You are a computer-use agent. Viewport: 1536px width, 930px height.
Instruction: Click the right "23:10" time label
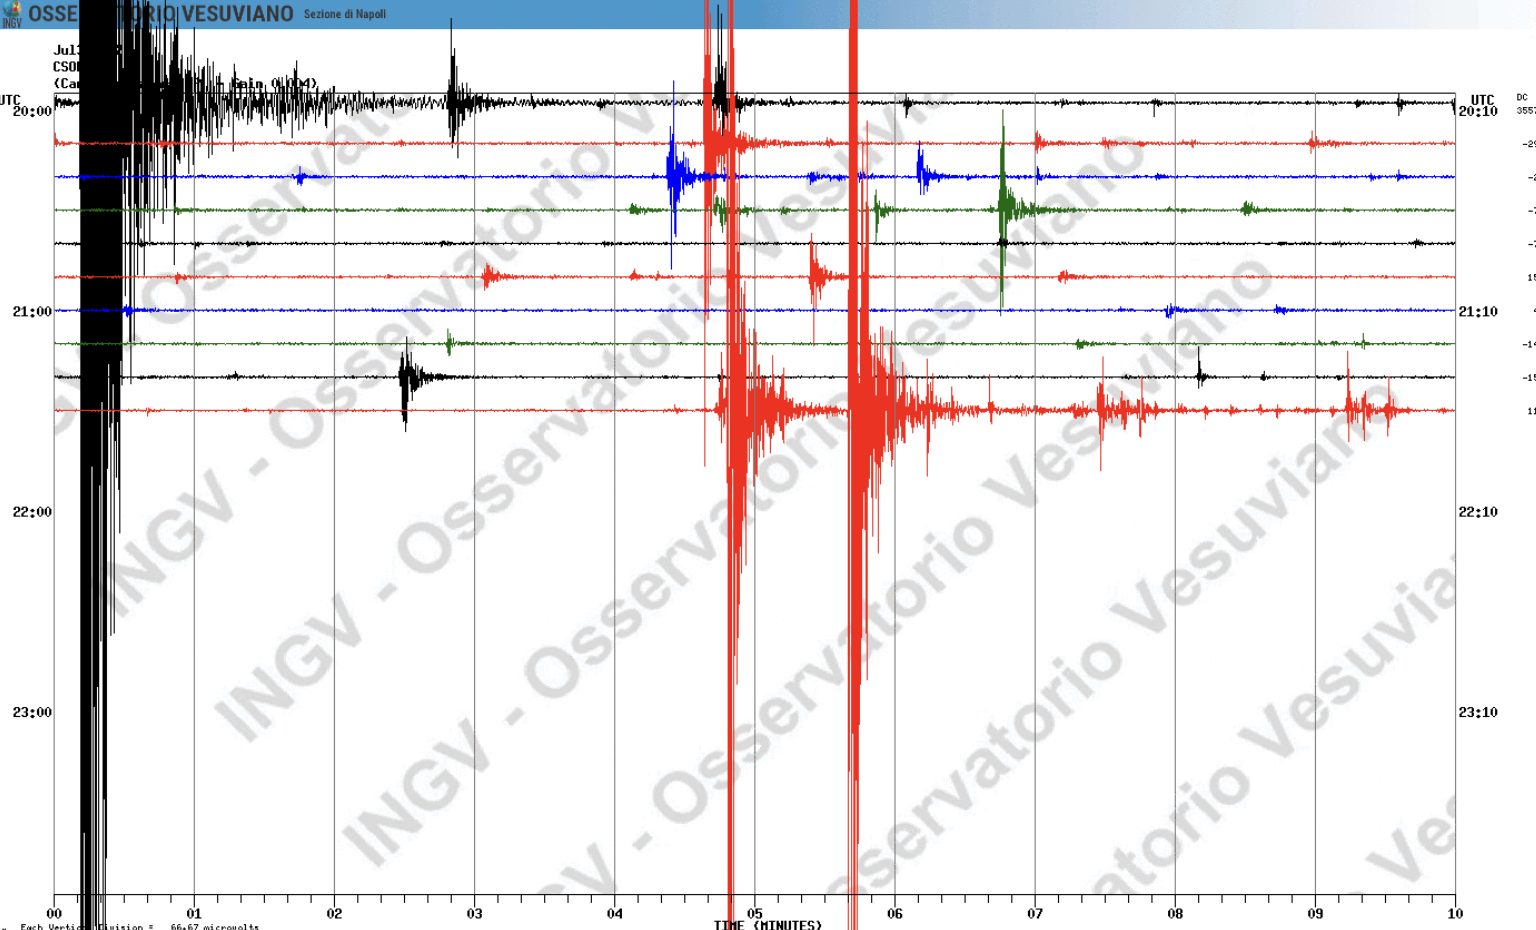[1478, 713]
